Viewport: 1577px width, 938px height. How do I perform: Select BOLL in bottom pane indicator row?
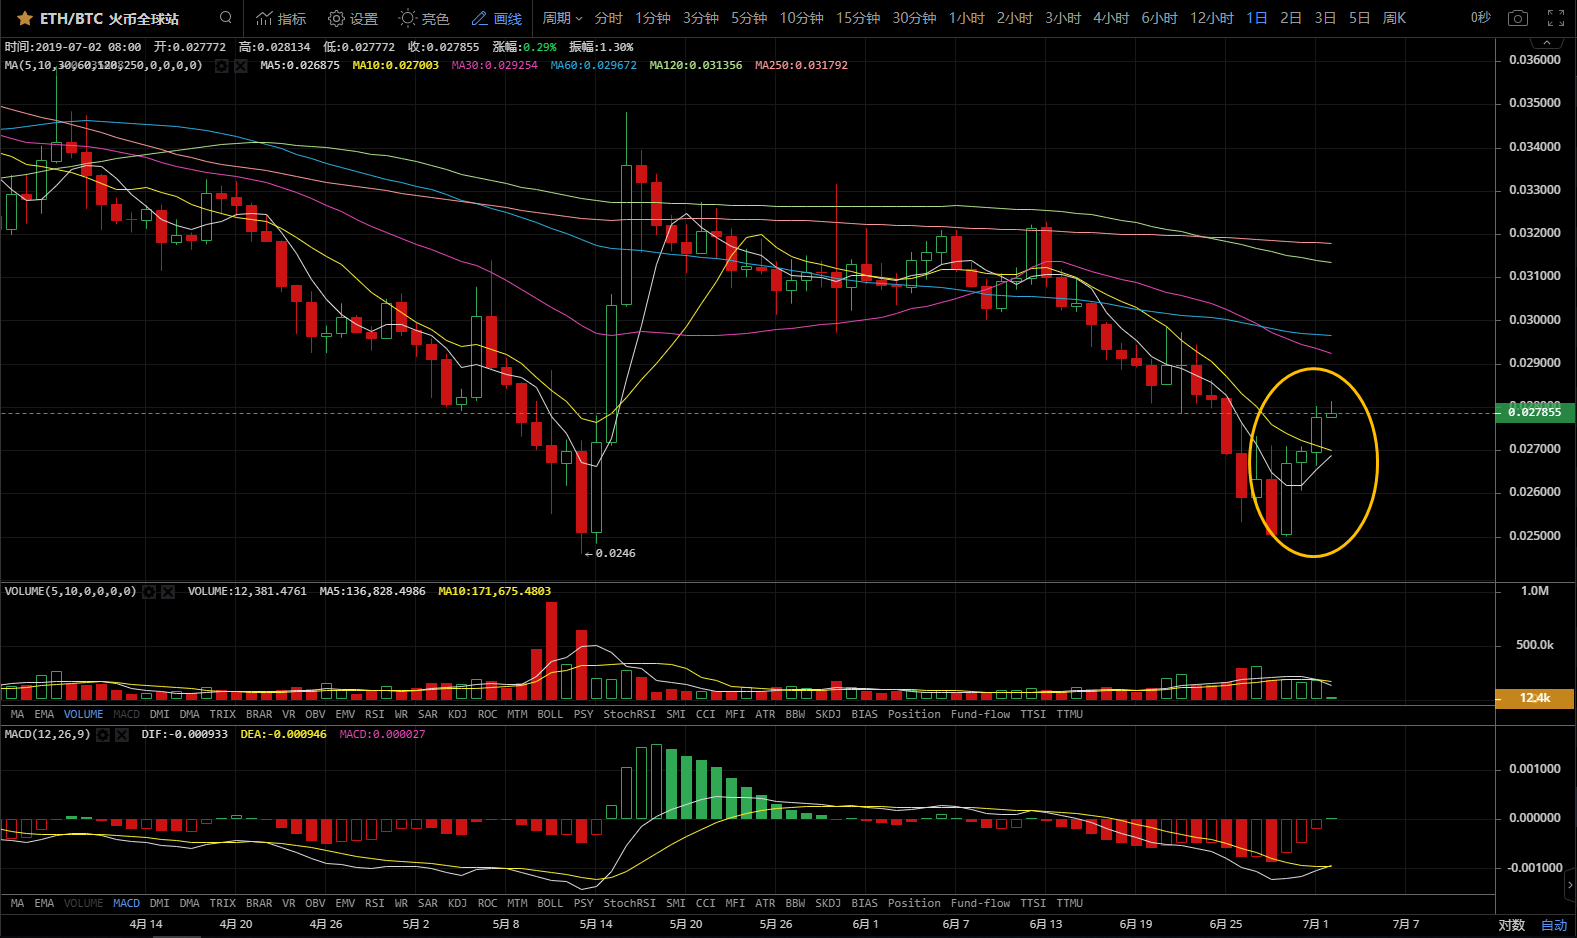[x=550, y=903]
